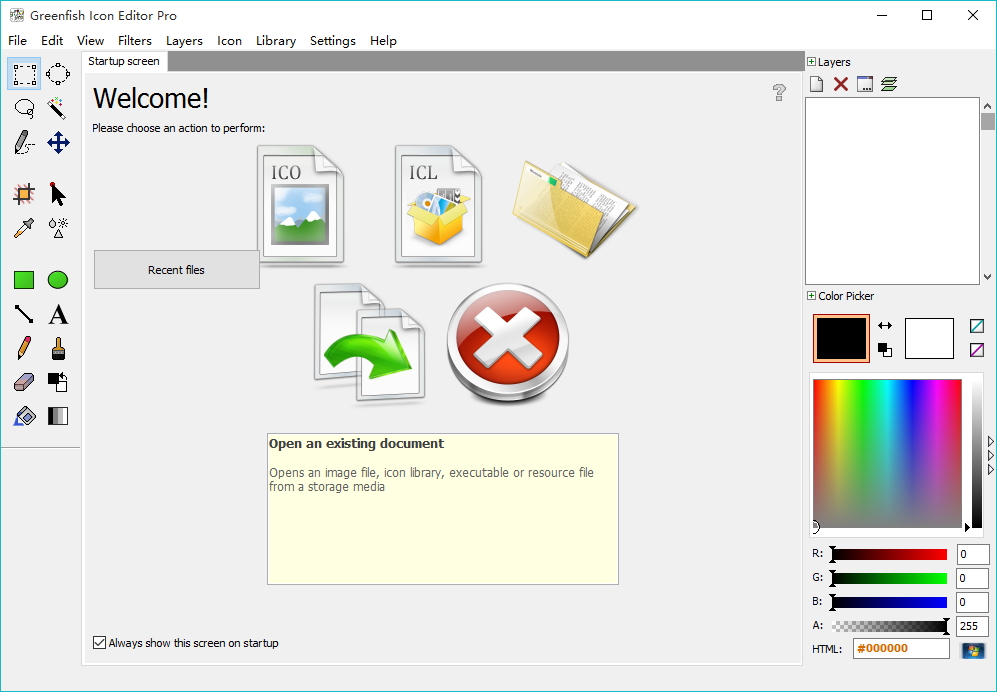997x692 pixels.
Task: Create a new ICL icon library
Action: tap(438, 204)
